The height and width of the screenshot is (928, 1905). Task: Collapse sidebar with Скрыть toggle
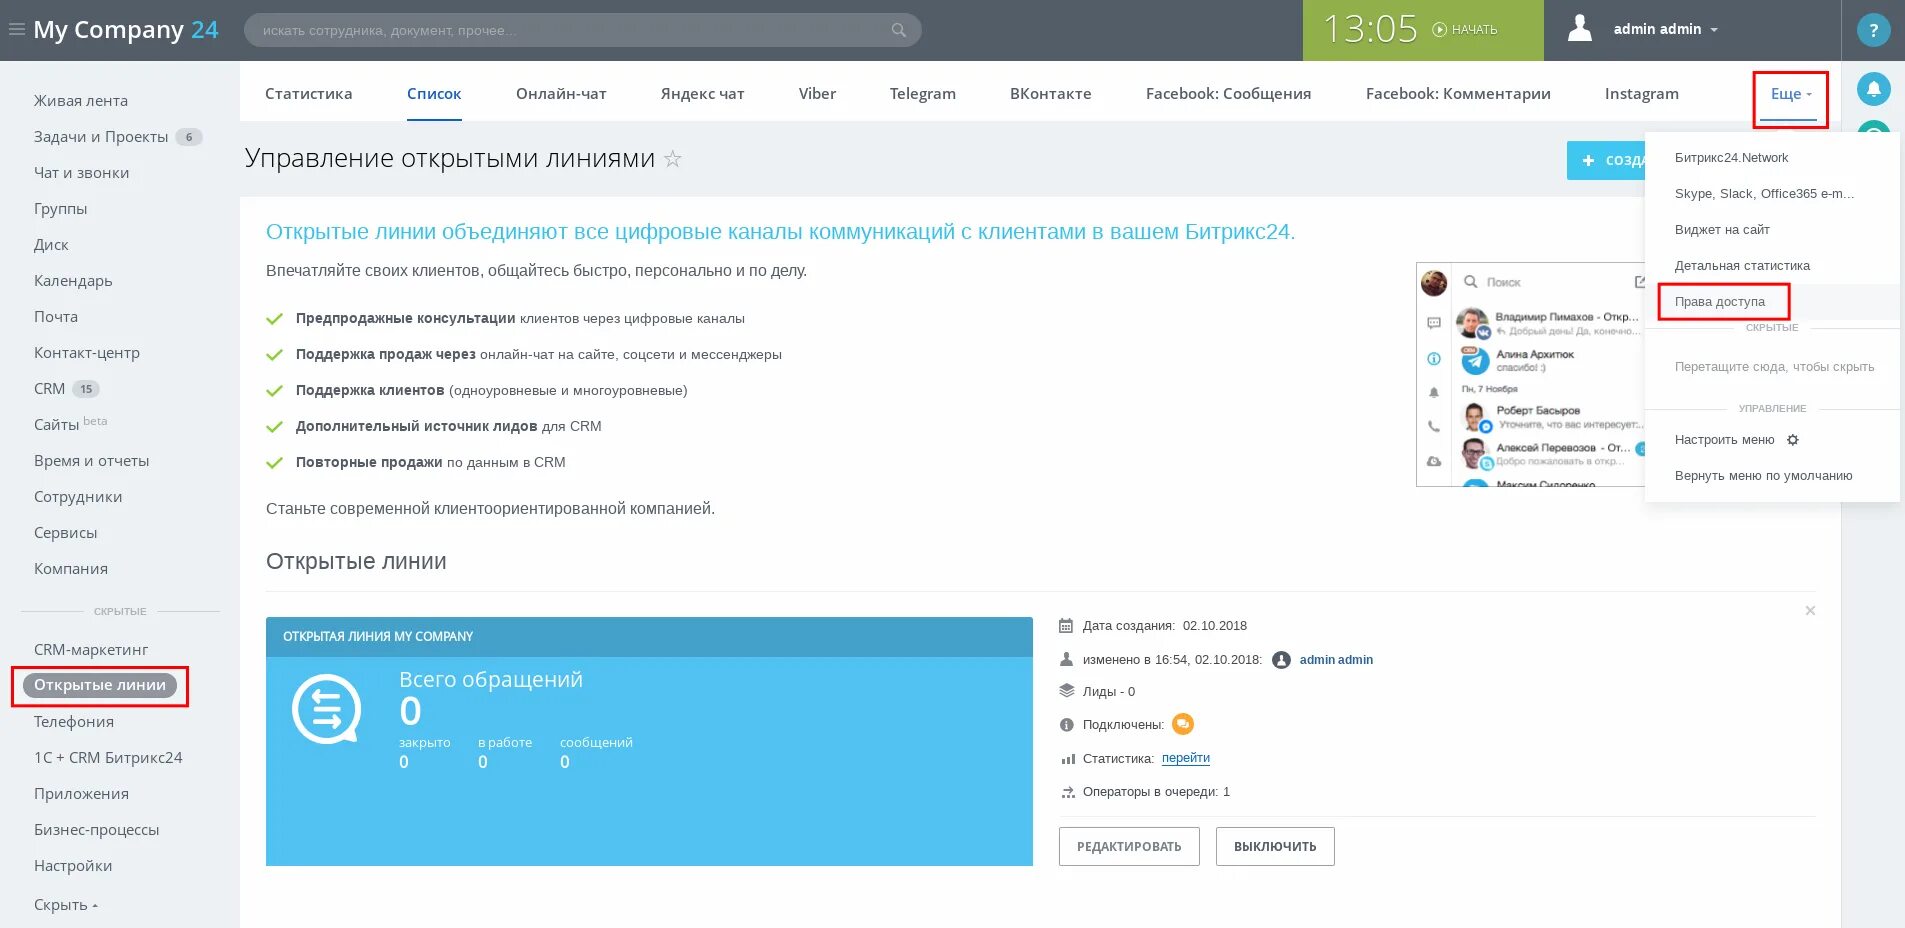[66, 905]
